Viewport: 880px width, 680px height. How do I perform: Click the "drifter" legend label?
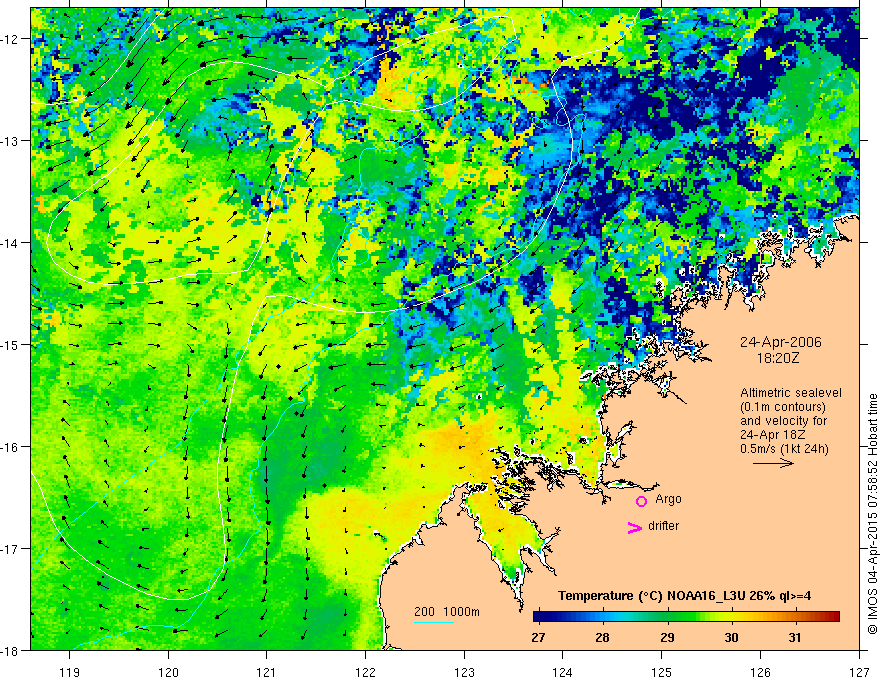(x=663, y=526)
